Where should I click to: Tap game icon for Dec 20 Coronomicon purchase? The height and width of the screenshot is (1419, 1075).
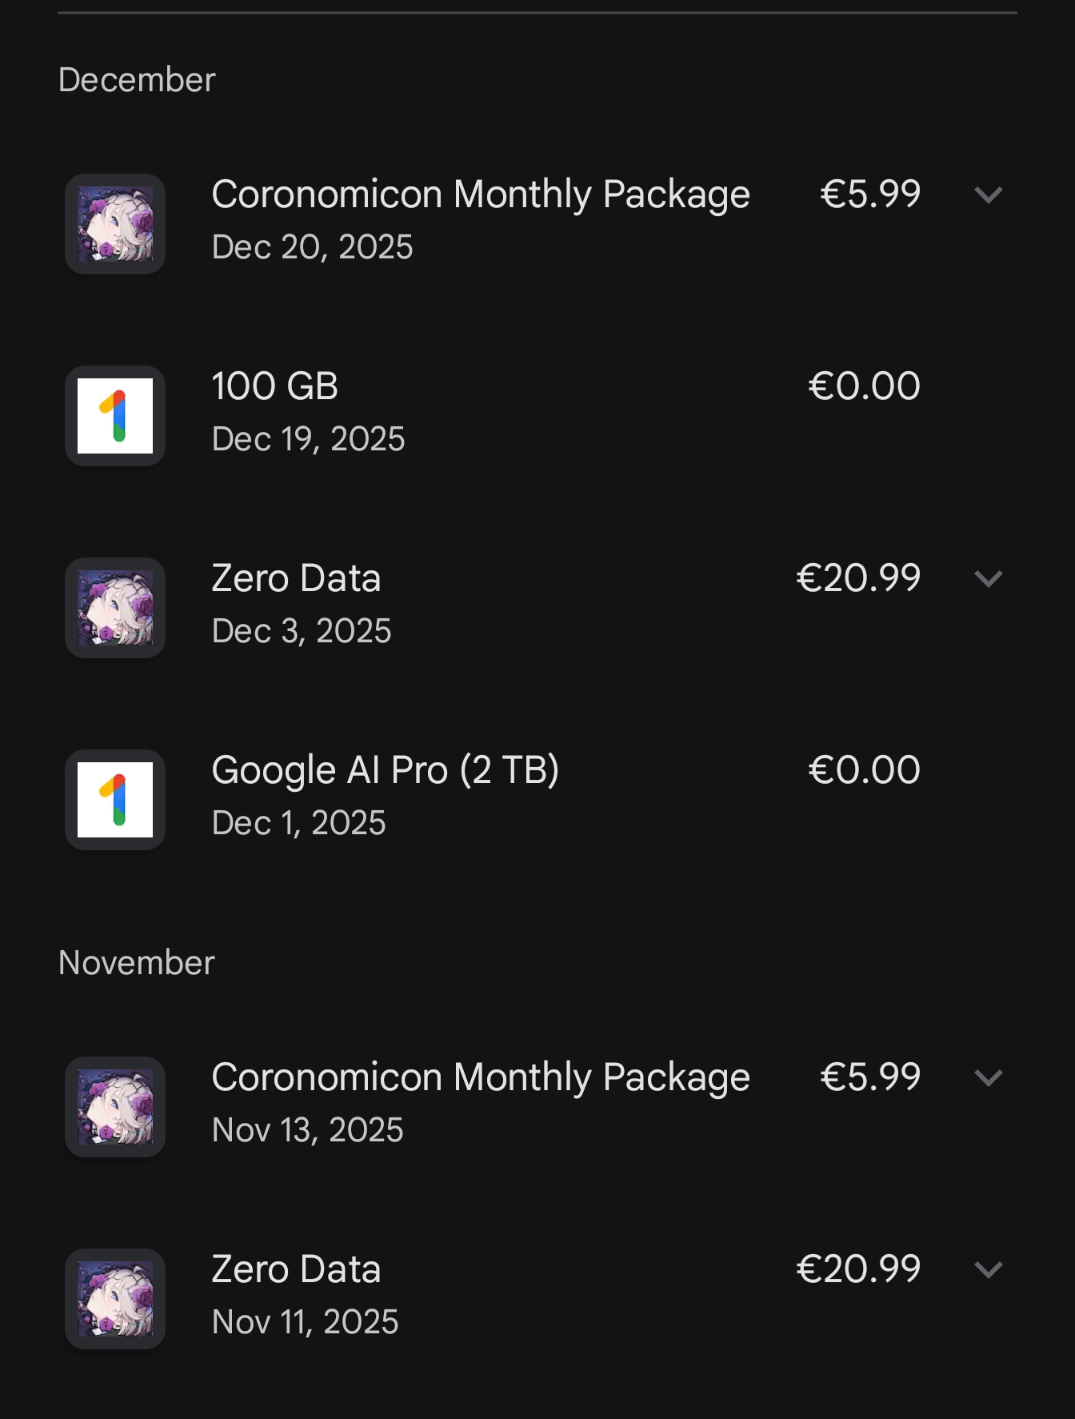[115, 224]
